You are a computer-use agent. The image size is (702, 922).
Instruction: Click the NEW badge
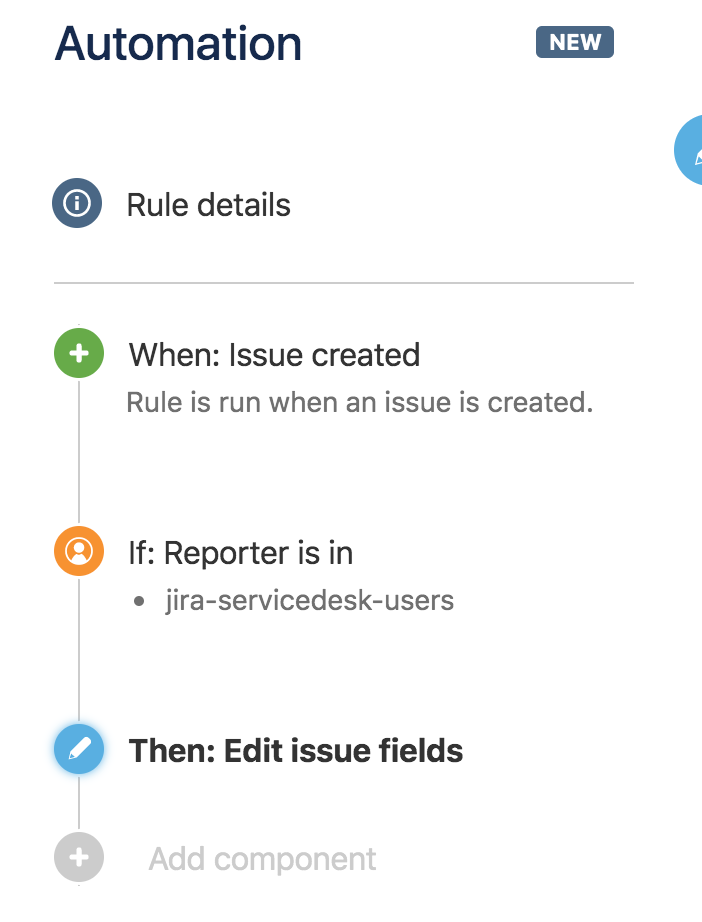click(574, 42)
